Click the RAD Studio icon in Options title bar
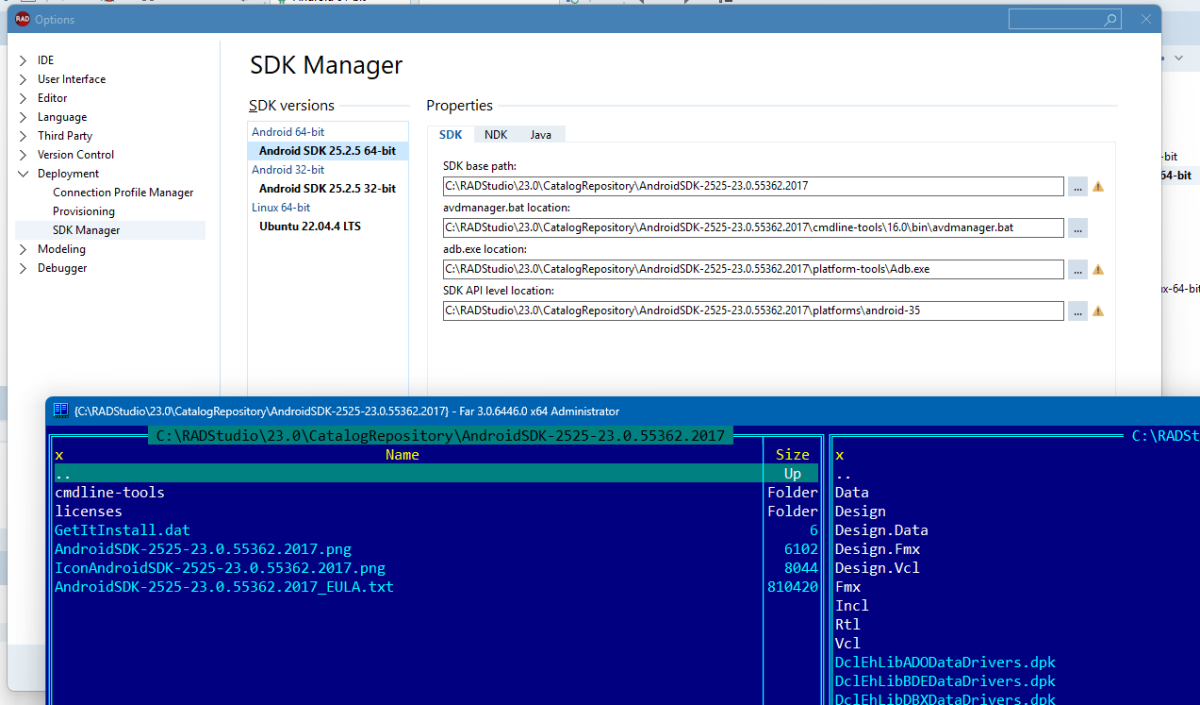The height and width of the screenshot is (705, 1200). 22,20
